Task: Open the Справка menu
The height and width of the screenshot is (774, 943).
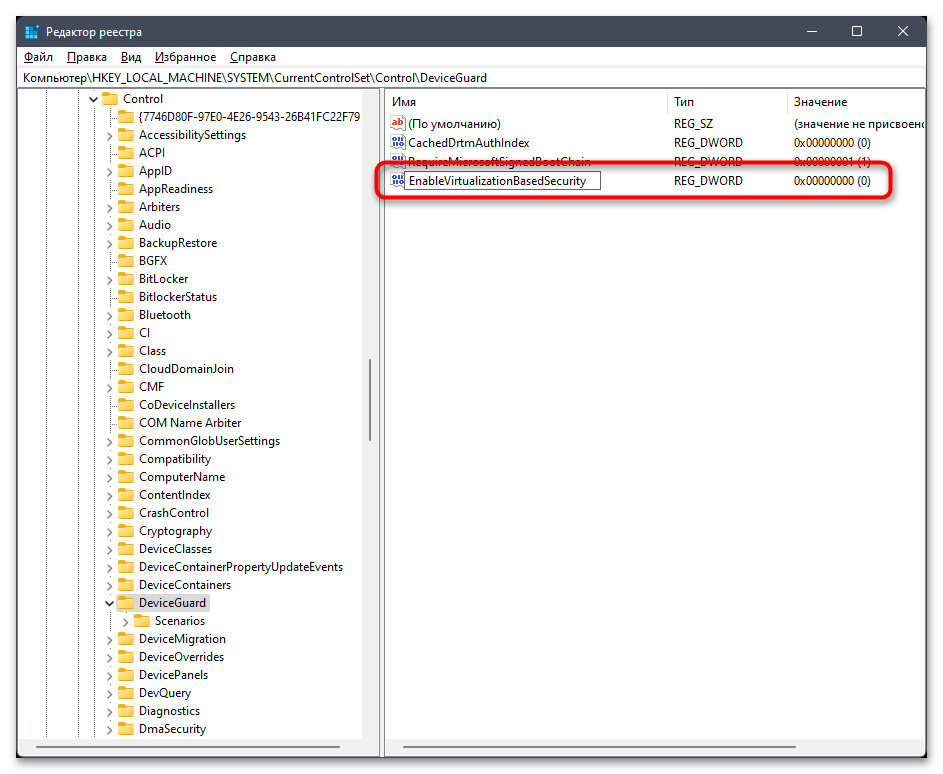Action: click(253, 57)
